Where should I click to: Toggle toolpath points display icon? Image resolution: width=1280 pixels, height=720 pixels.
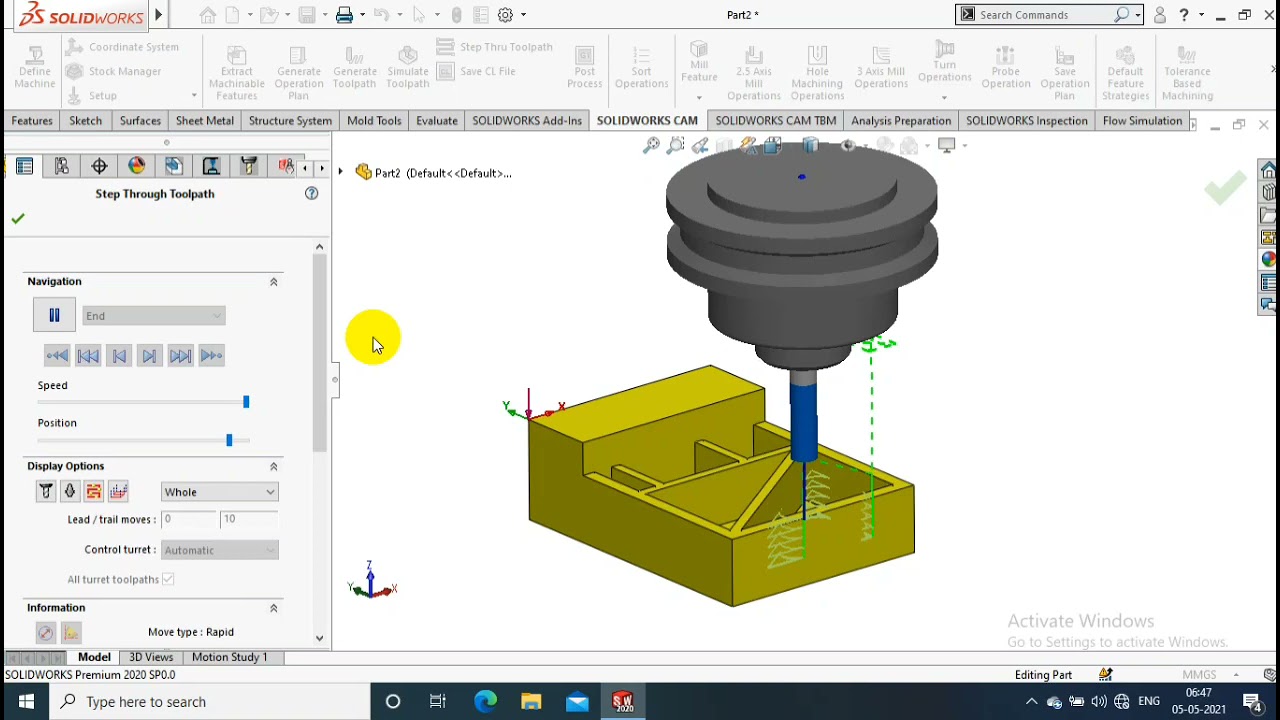(x=118, y=491)
